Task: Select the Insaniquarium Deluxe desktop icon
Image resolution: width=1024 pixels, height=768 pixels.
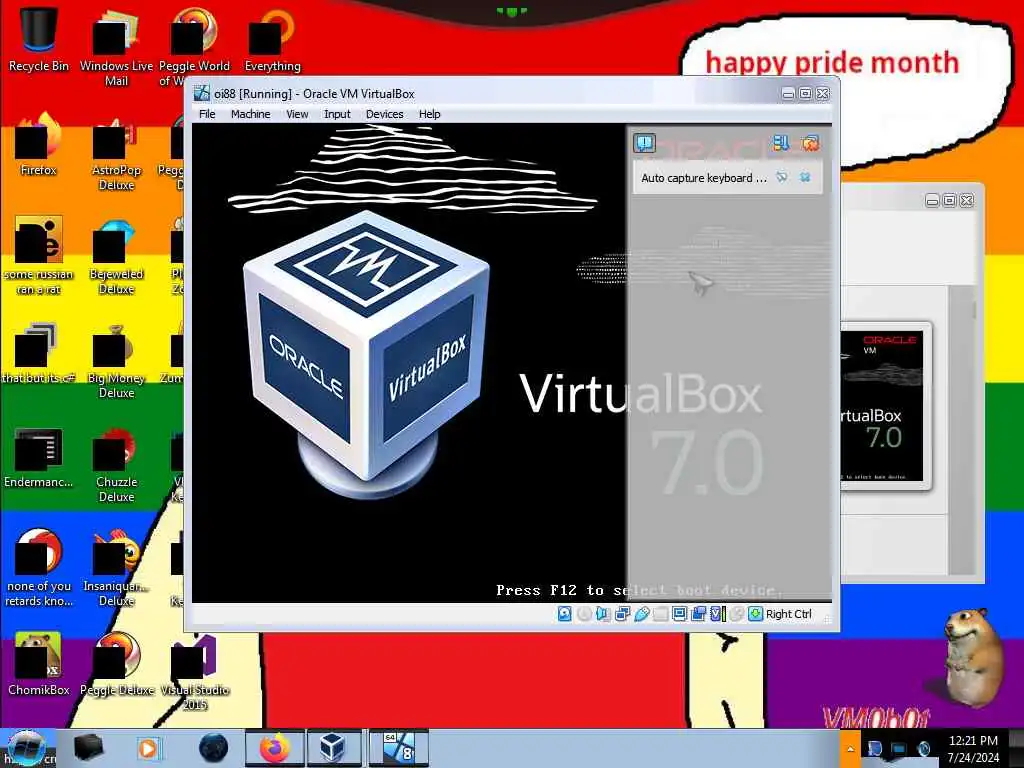Action: [116, 568]
